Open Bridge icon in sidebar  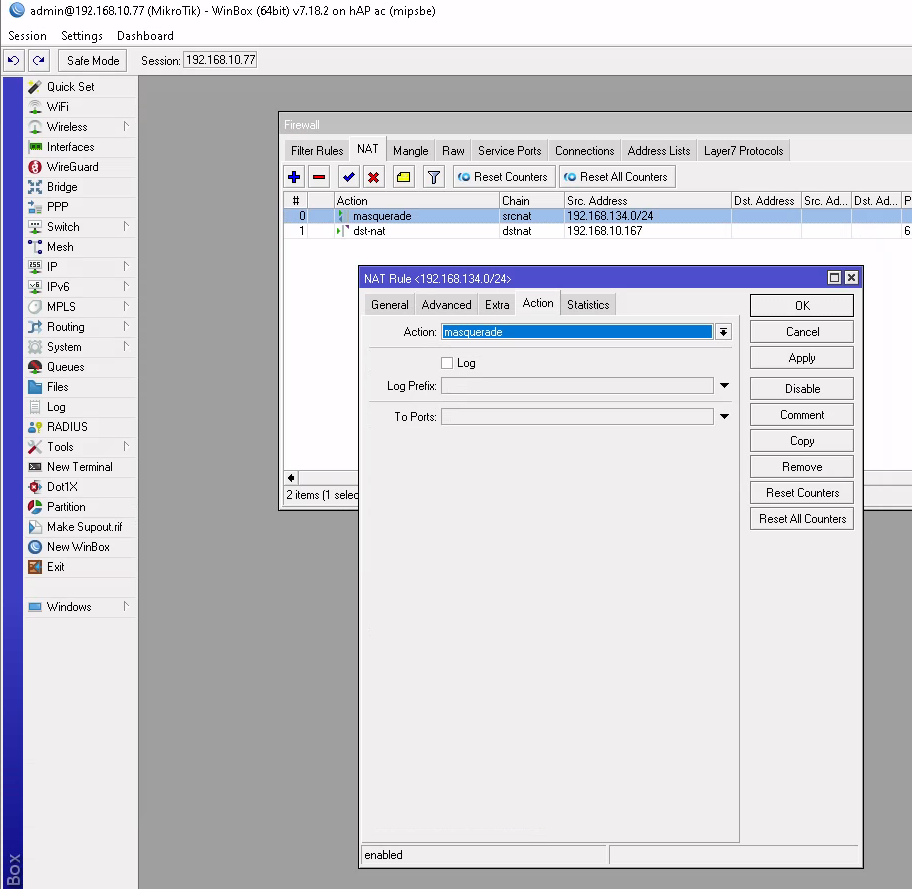point(35,187)
